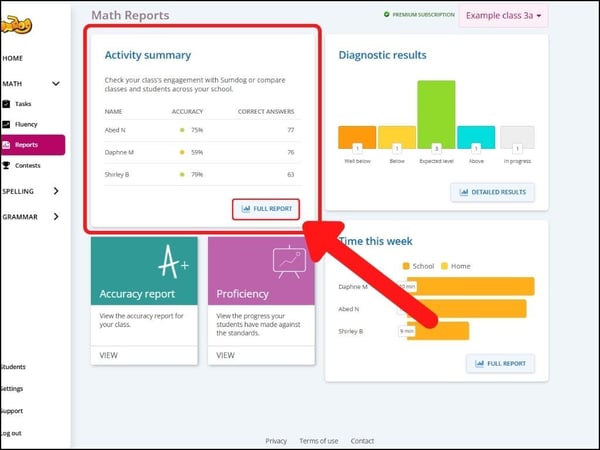Open Settings in sidebar
This screenshot has height=450, width=600.
(11, 388)
